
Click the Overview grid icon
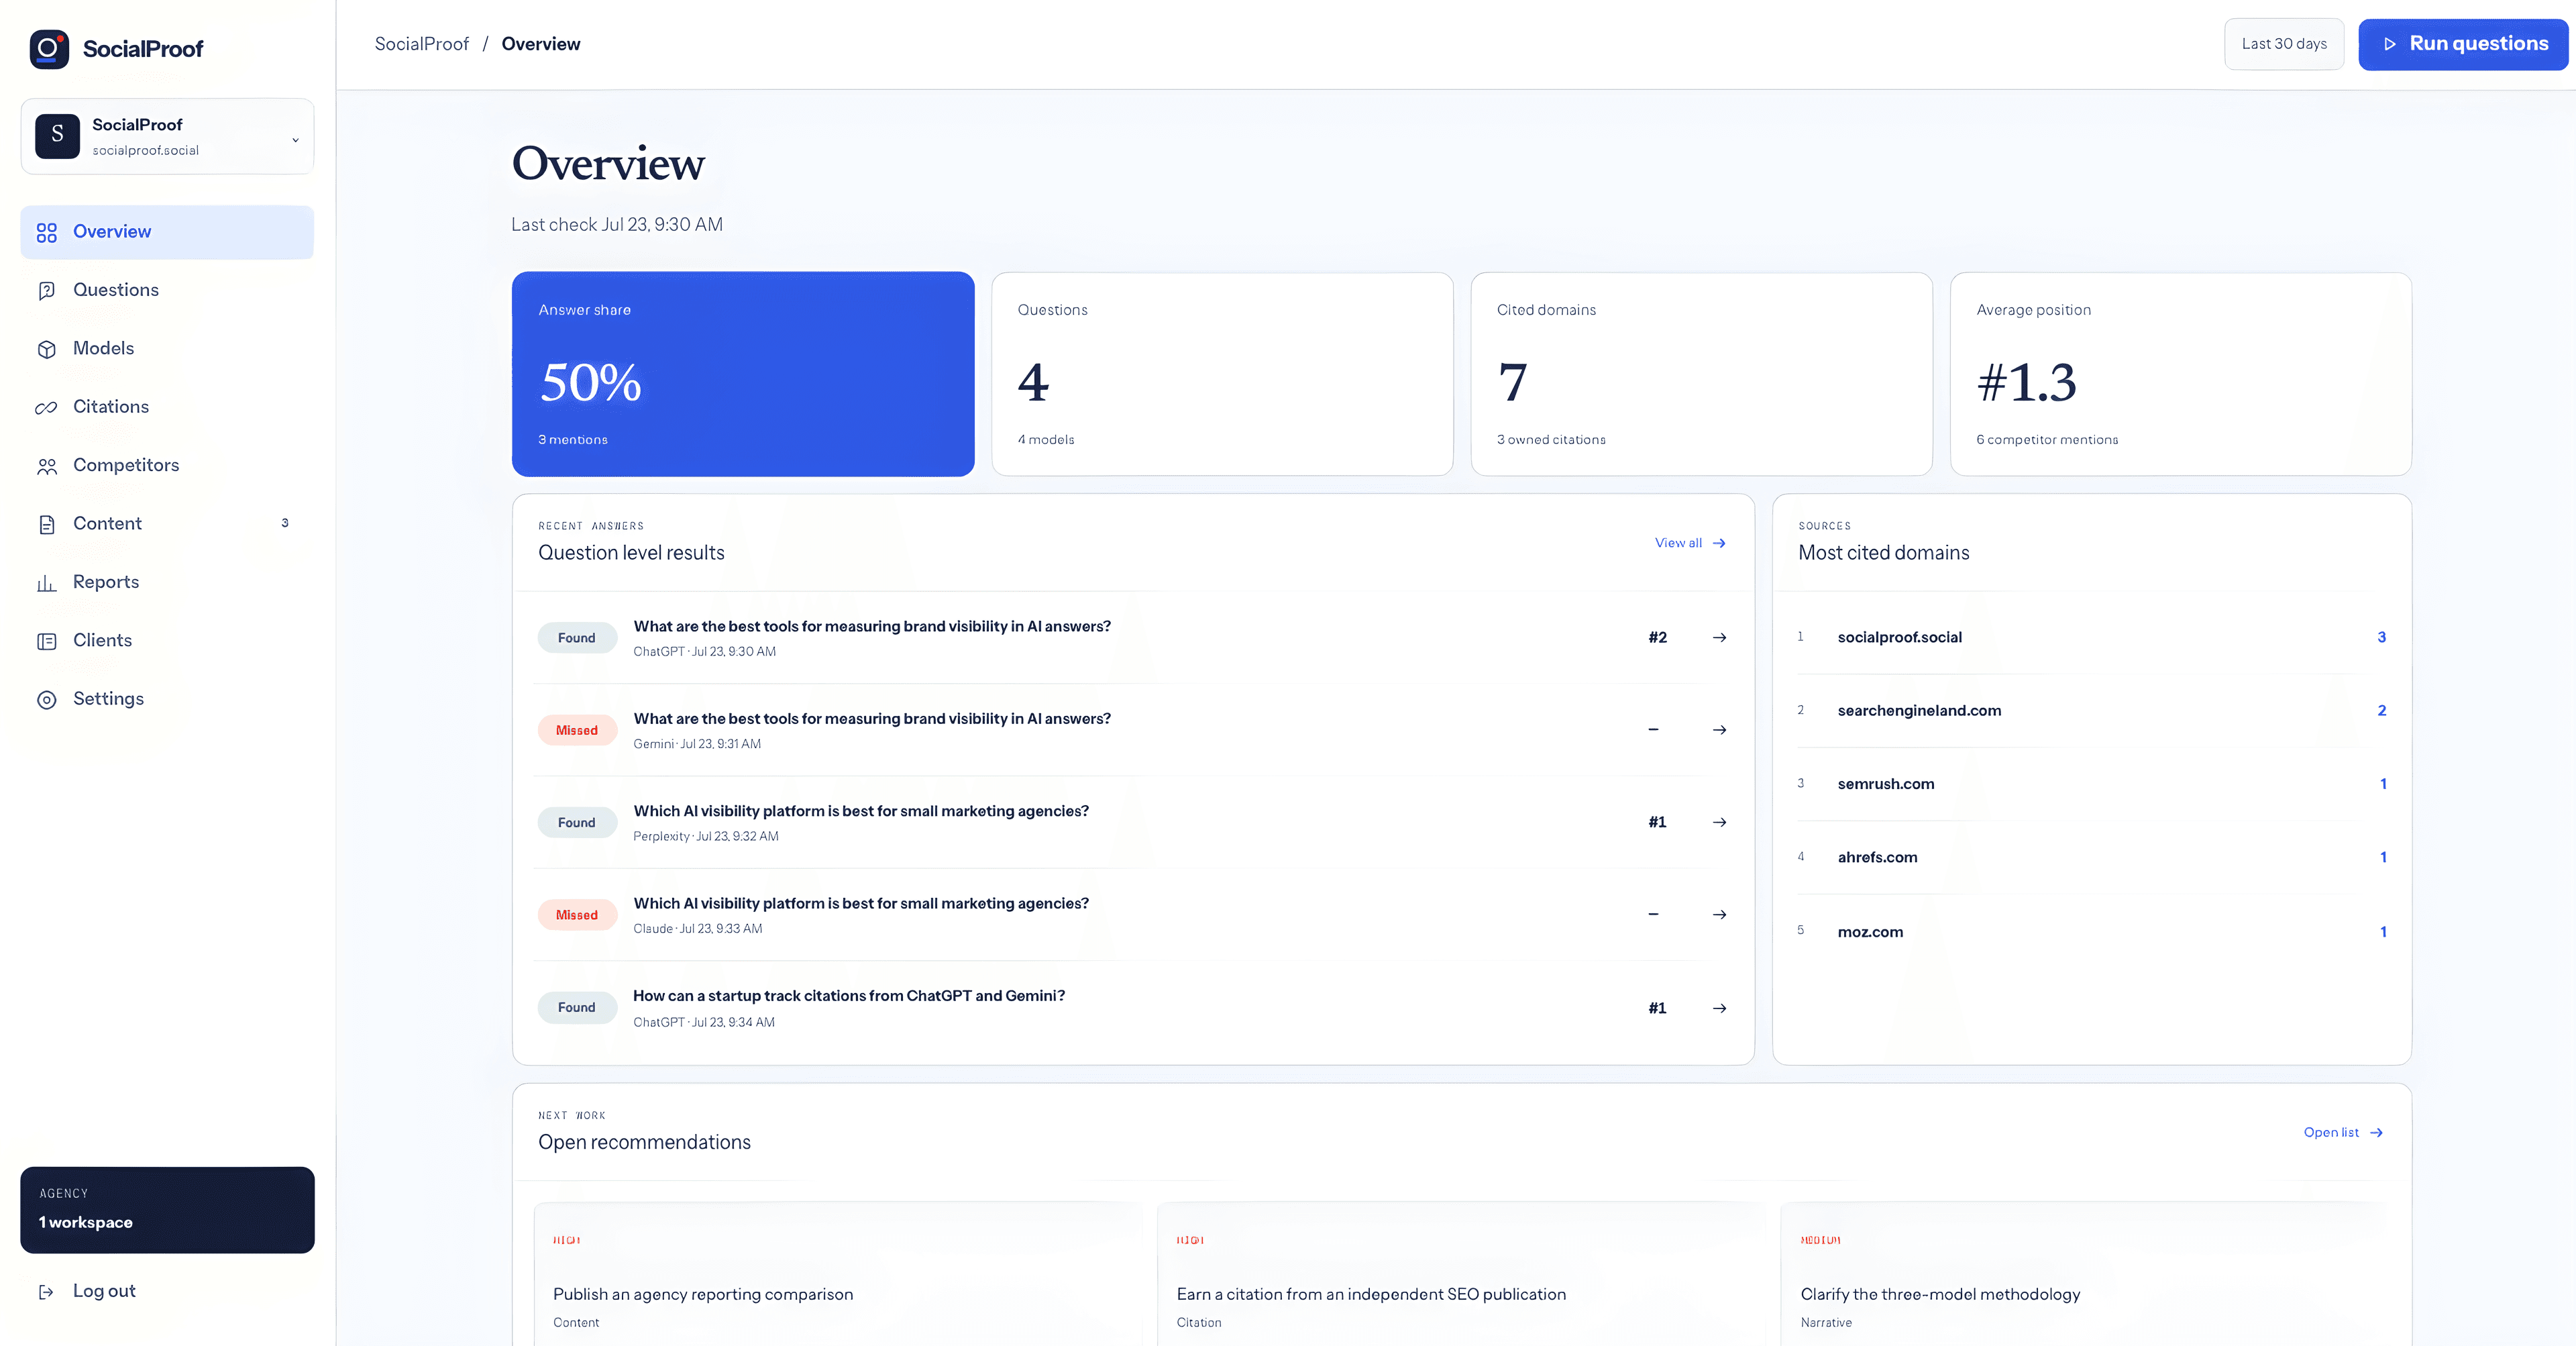pyautogui.click(x=47, y=232)
